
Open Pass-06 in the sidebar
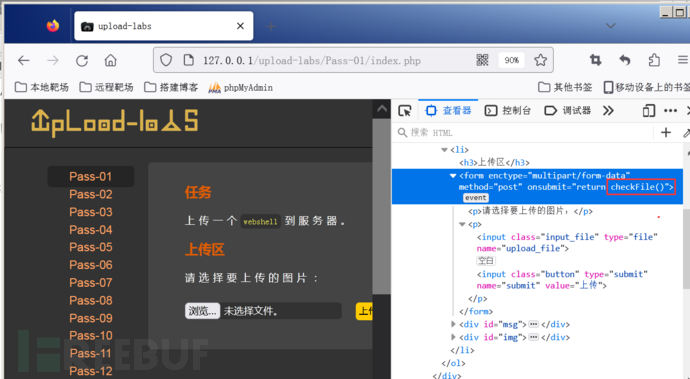click(91, 265)
